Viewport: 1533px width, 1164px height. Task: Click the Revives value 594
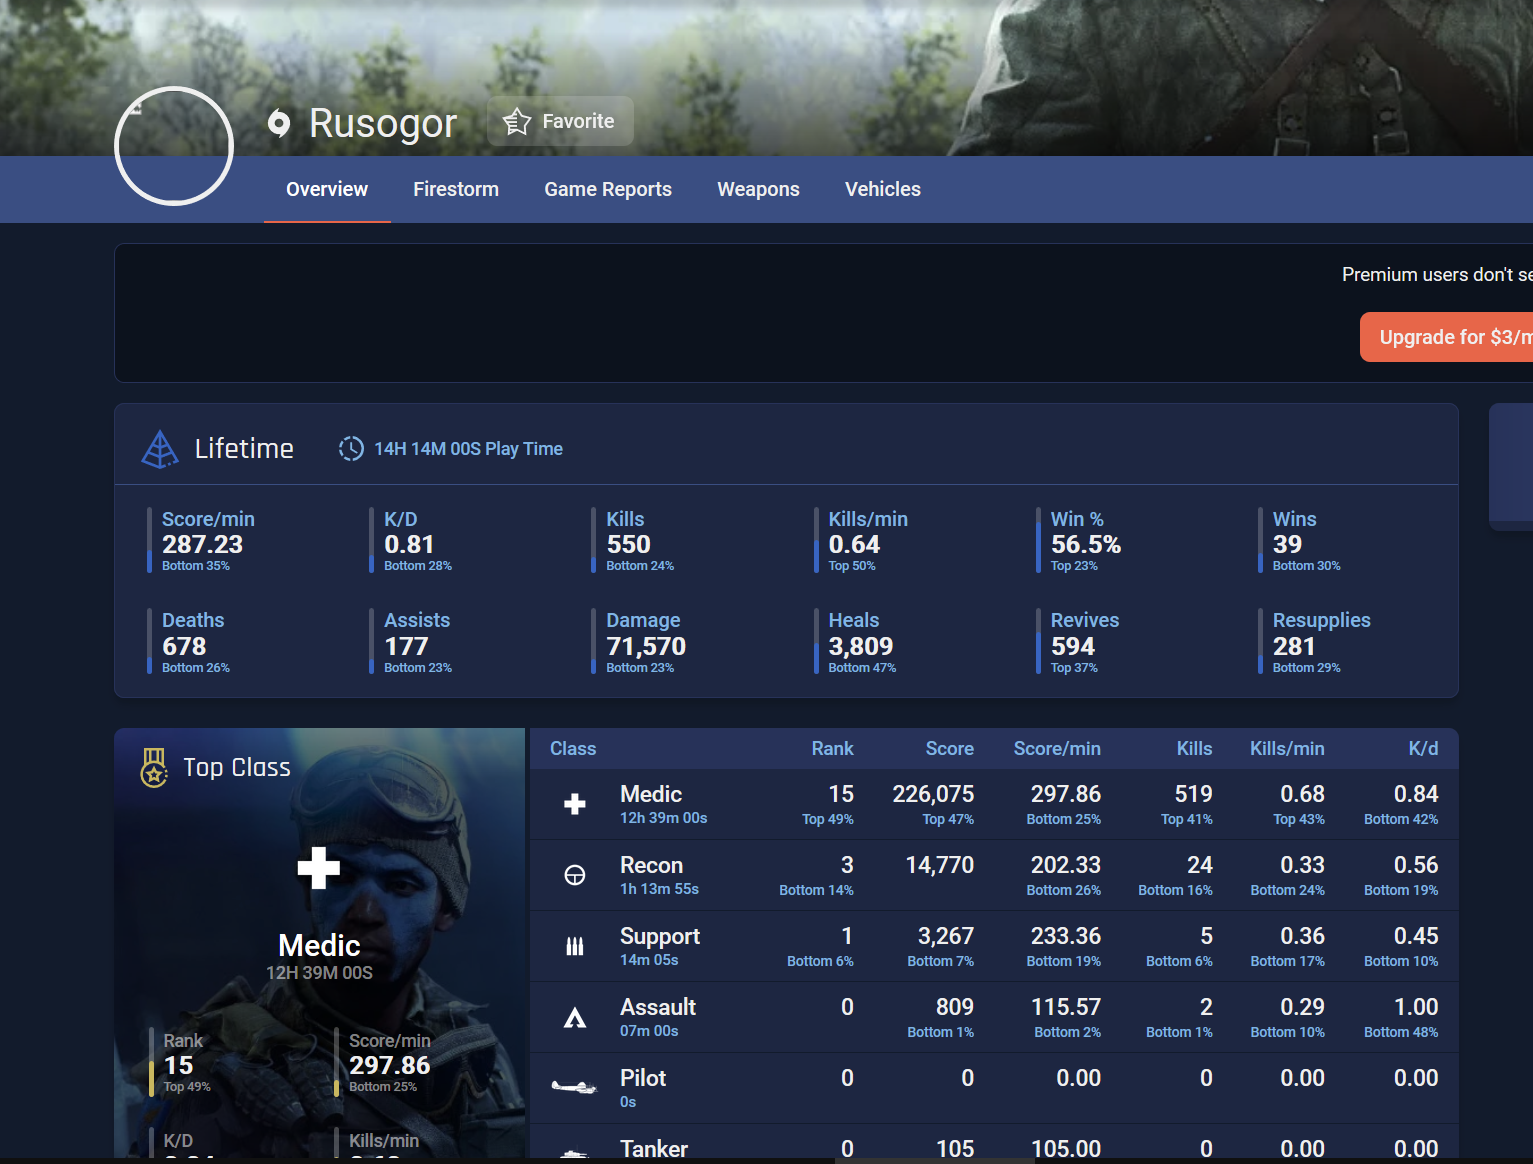coord(1073,646)
